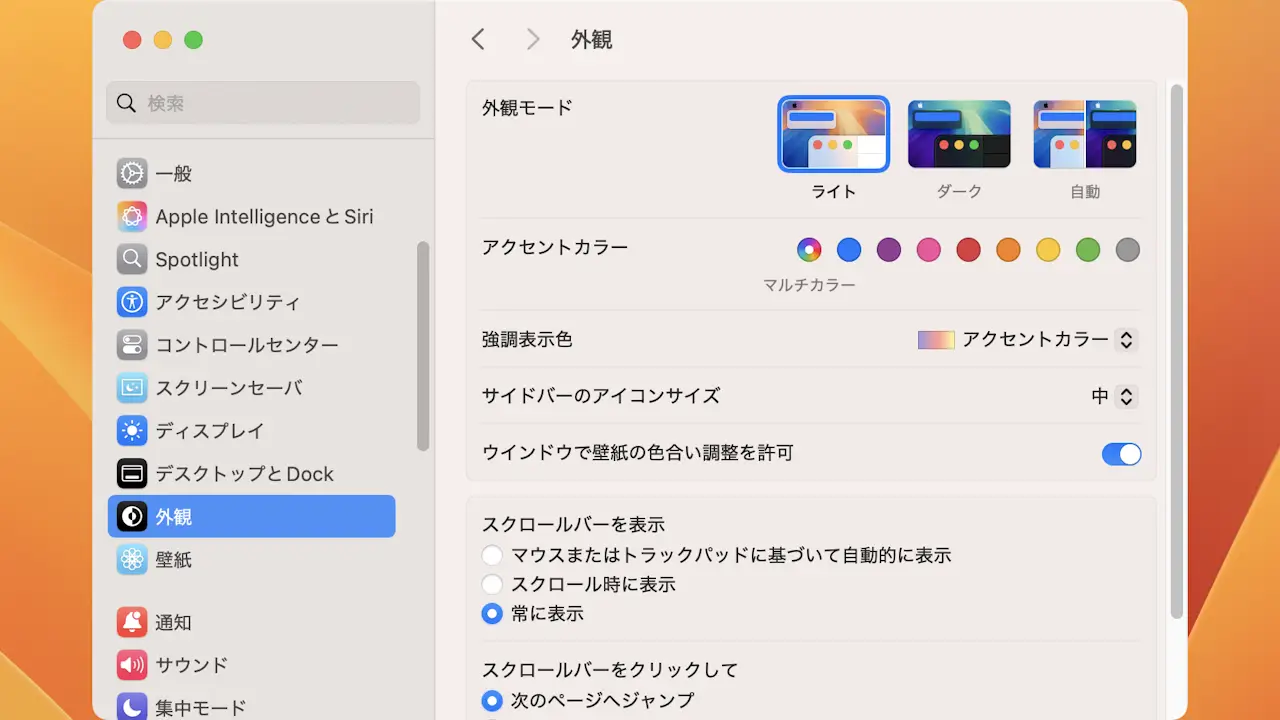Open サイドバーのアイコンサイズ dropdown
The height and width of the screenshot is (720, 1280).
click(1114, 397)
